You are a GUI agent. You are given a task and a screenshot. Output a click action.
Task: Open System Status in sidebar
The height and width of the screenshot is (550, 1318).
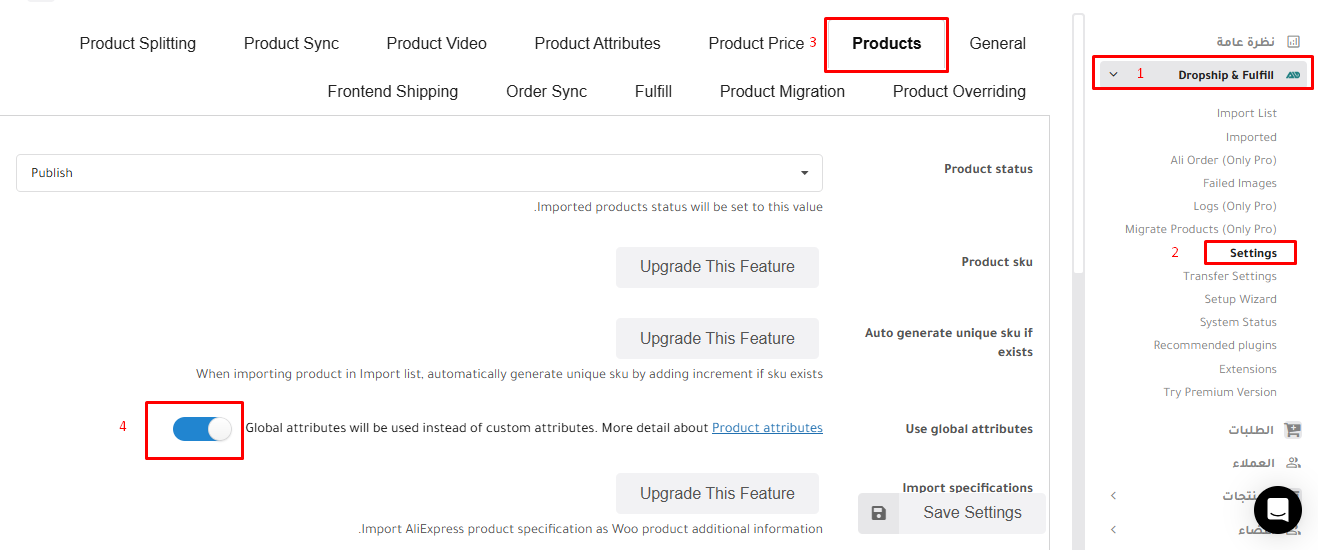point(1238,322)
